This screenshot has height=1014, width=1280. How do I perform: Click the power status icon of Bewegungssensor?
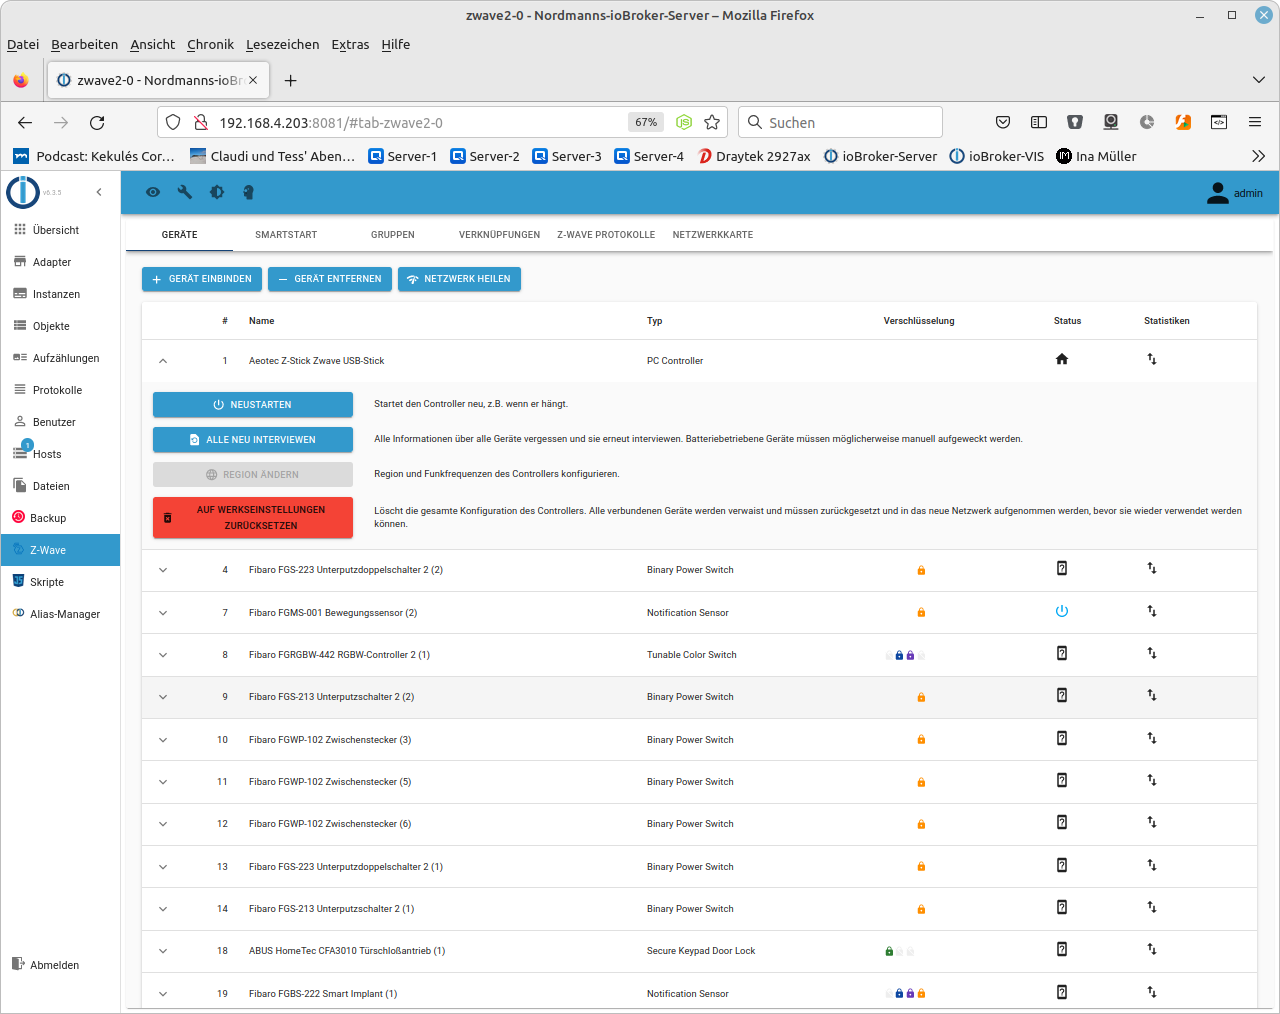[x=1062, y=611]
